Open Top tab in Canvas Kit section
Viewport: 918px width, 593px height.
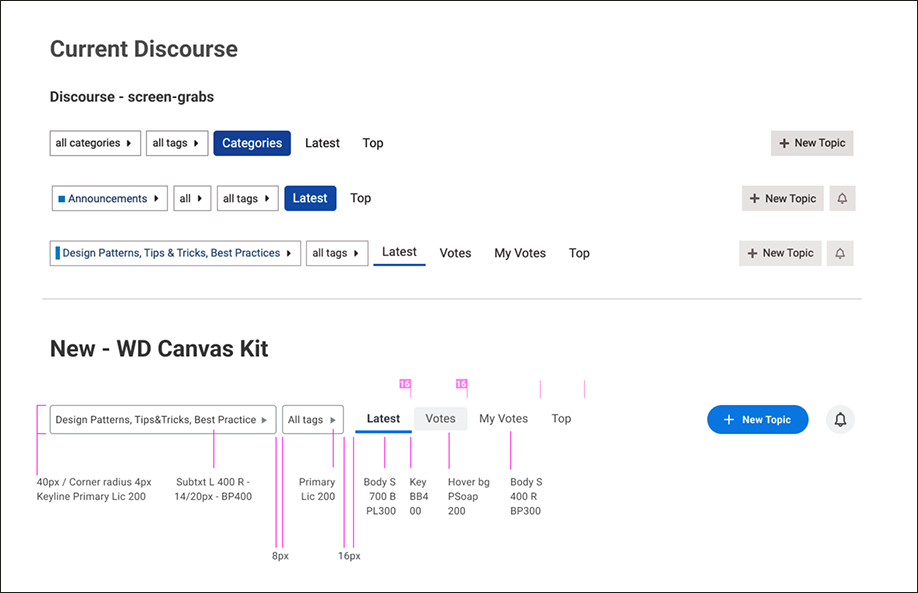(561, 419)
